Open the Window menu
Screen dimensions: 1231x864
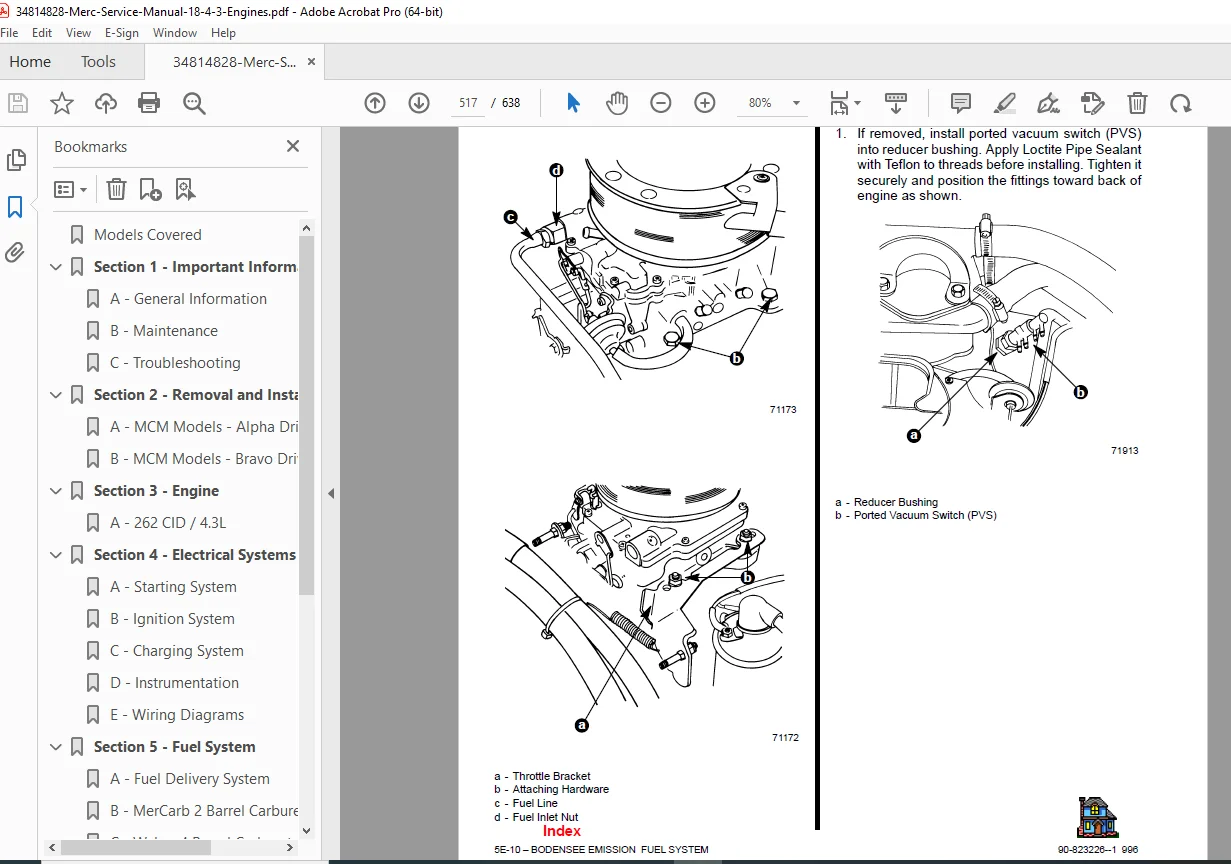175,33
